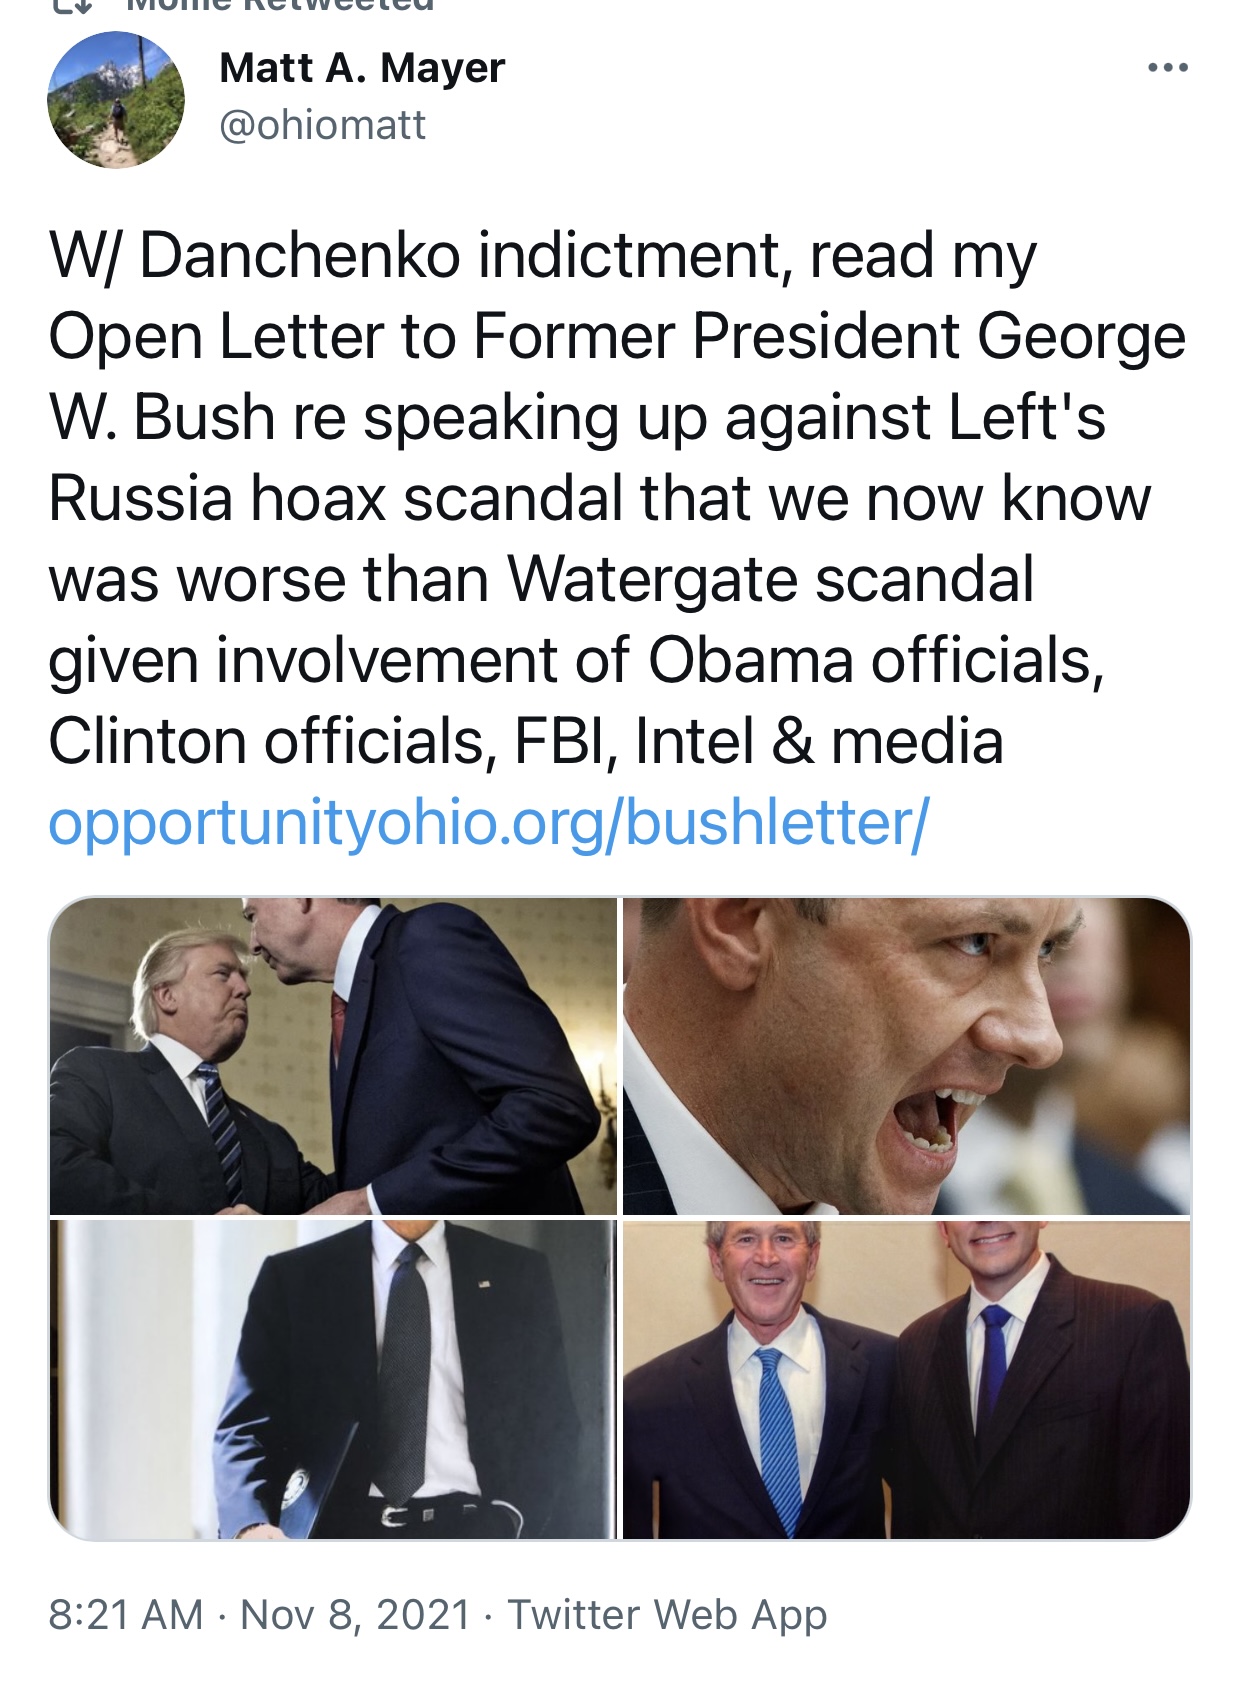The image size is (1241, 1685).
Task: Click the Twitter Web App source label
Action: (668, 1615)
